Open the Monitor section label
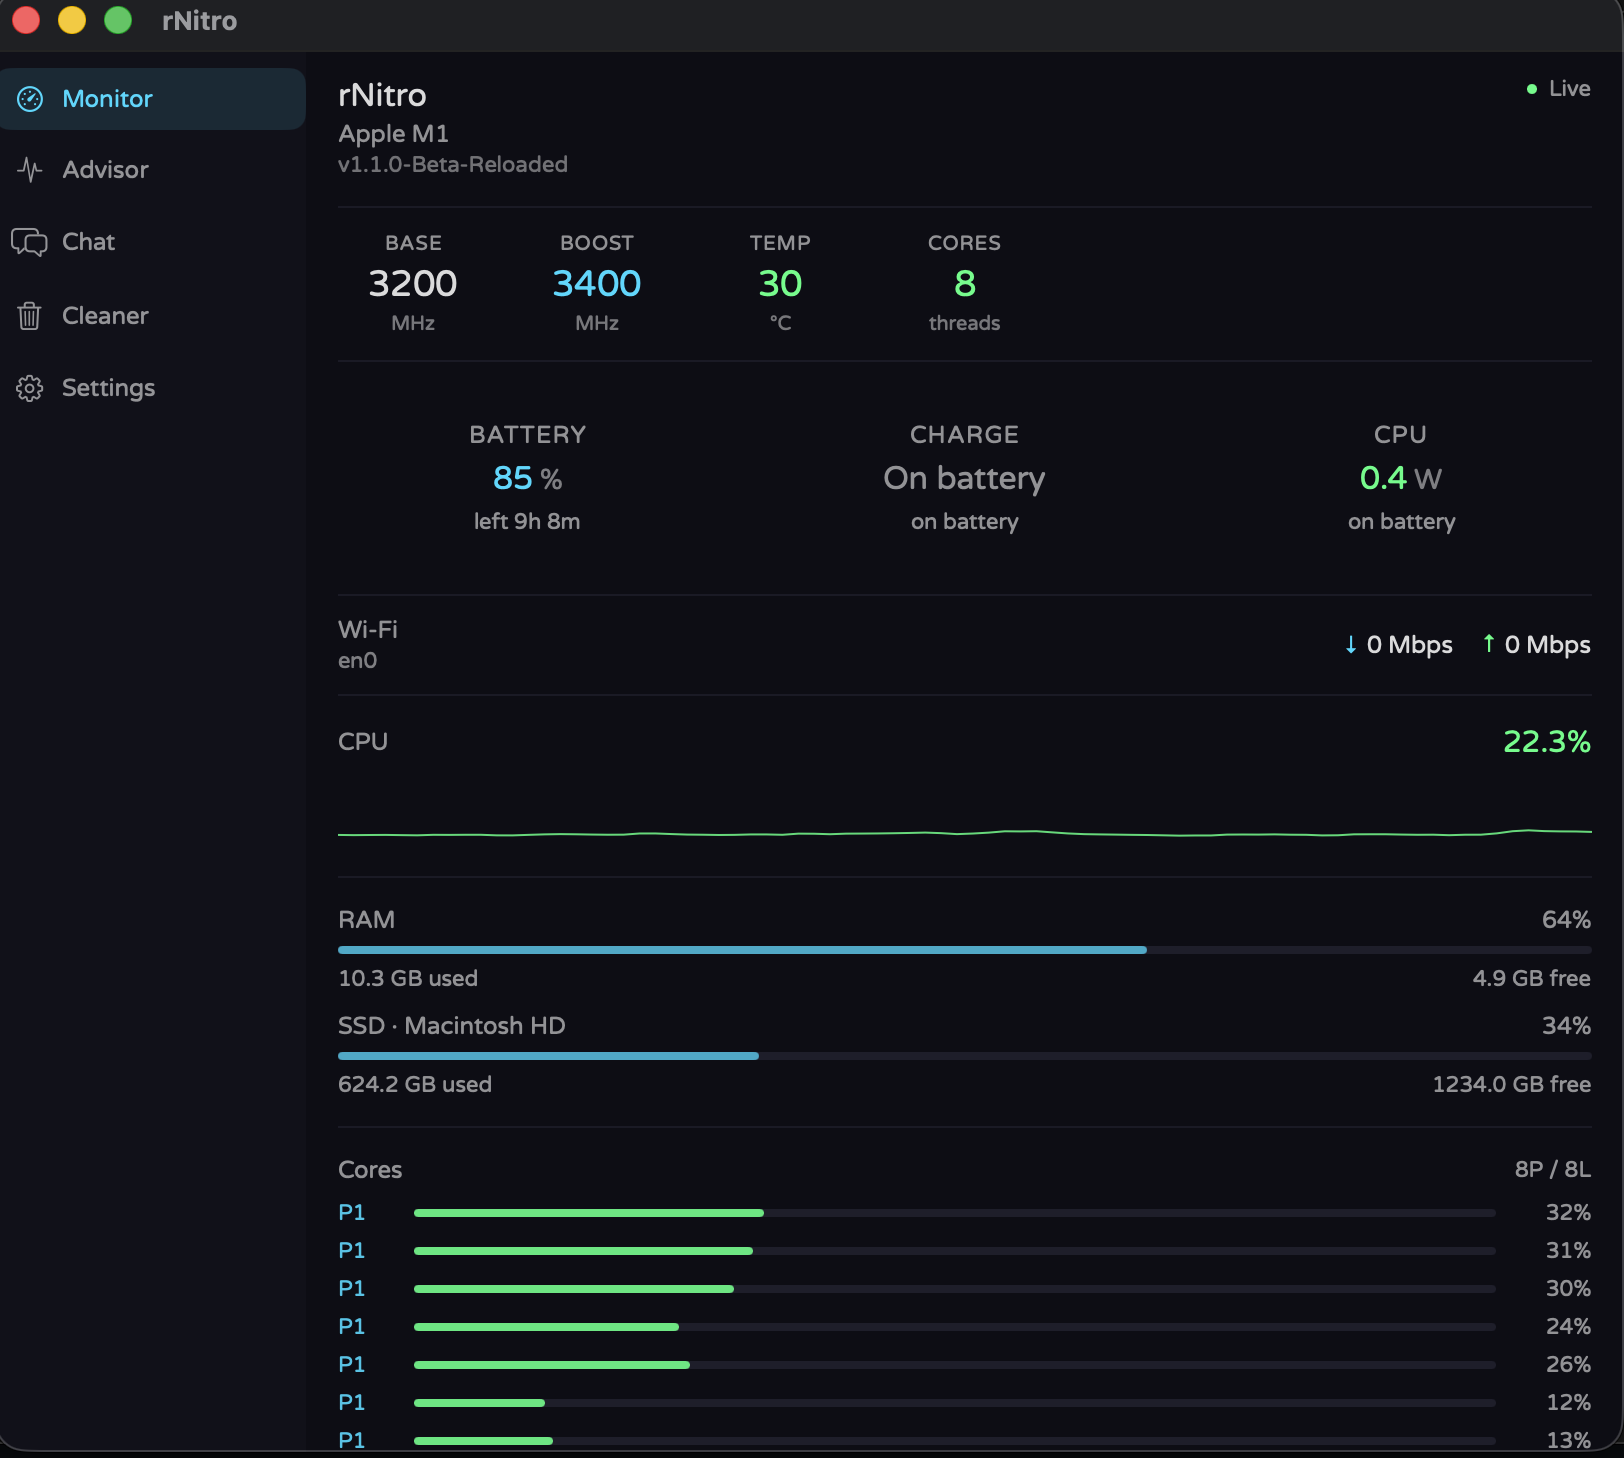Image resolution: width=1624 pixels, height=1458 pixels. (x=107, y=99)
